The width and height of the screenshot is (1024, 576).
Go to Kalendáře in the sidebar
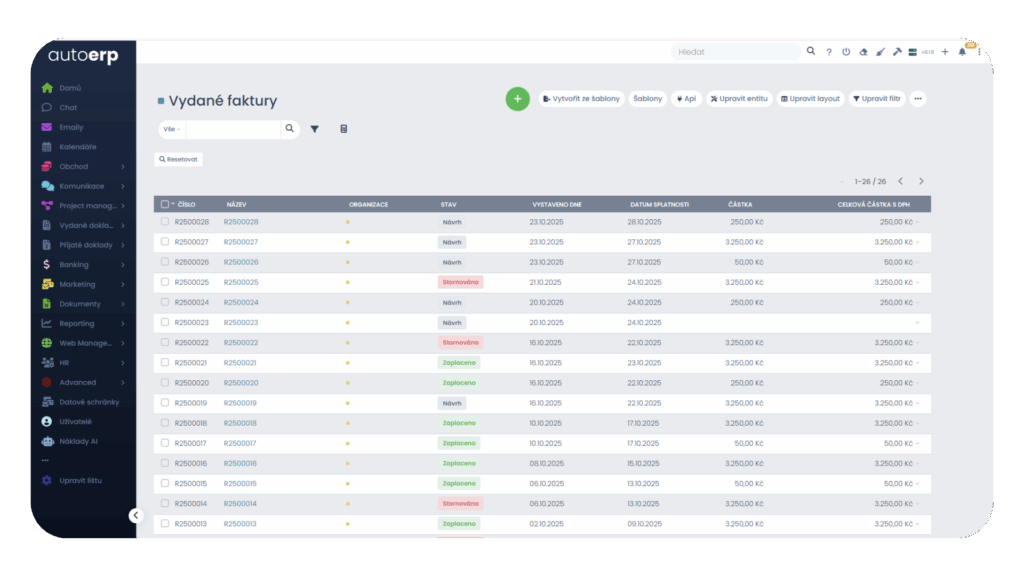coord(78,147)
